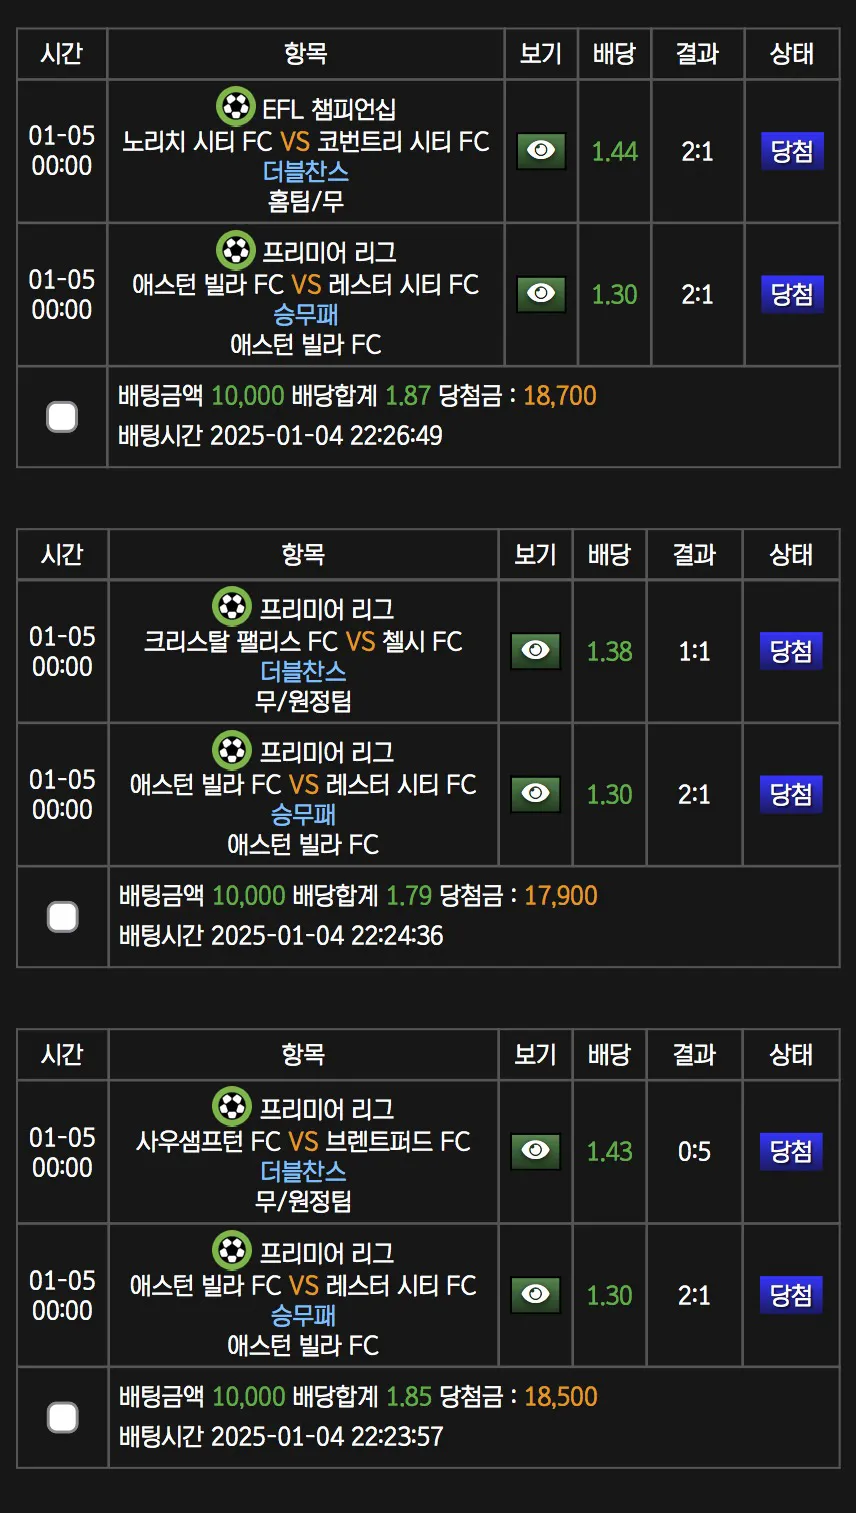Click the 배당 column header in the second table
The image size is (856, 1513).
click(609, 554)
